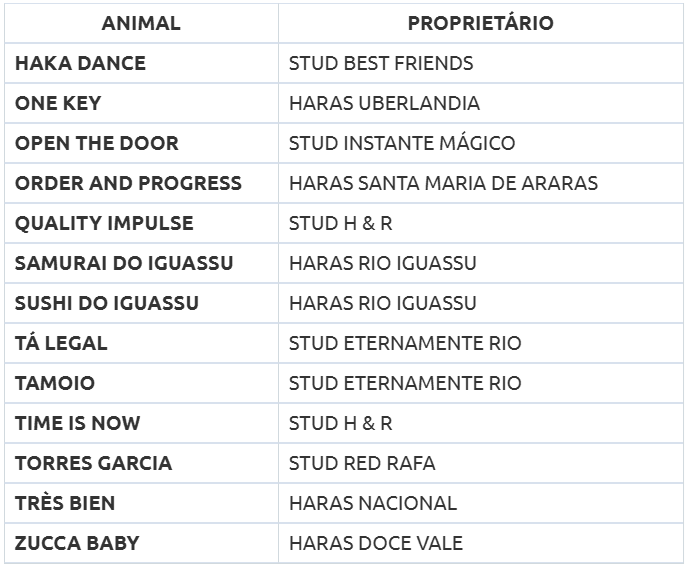Viewport: 686px width, 567px height.
Task: Click owner HARAS UBERLANDIA
Action: [x=384, y=103]
